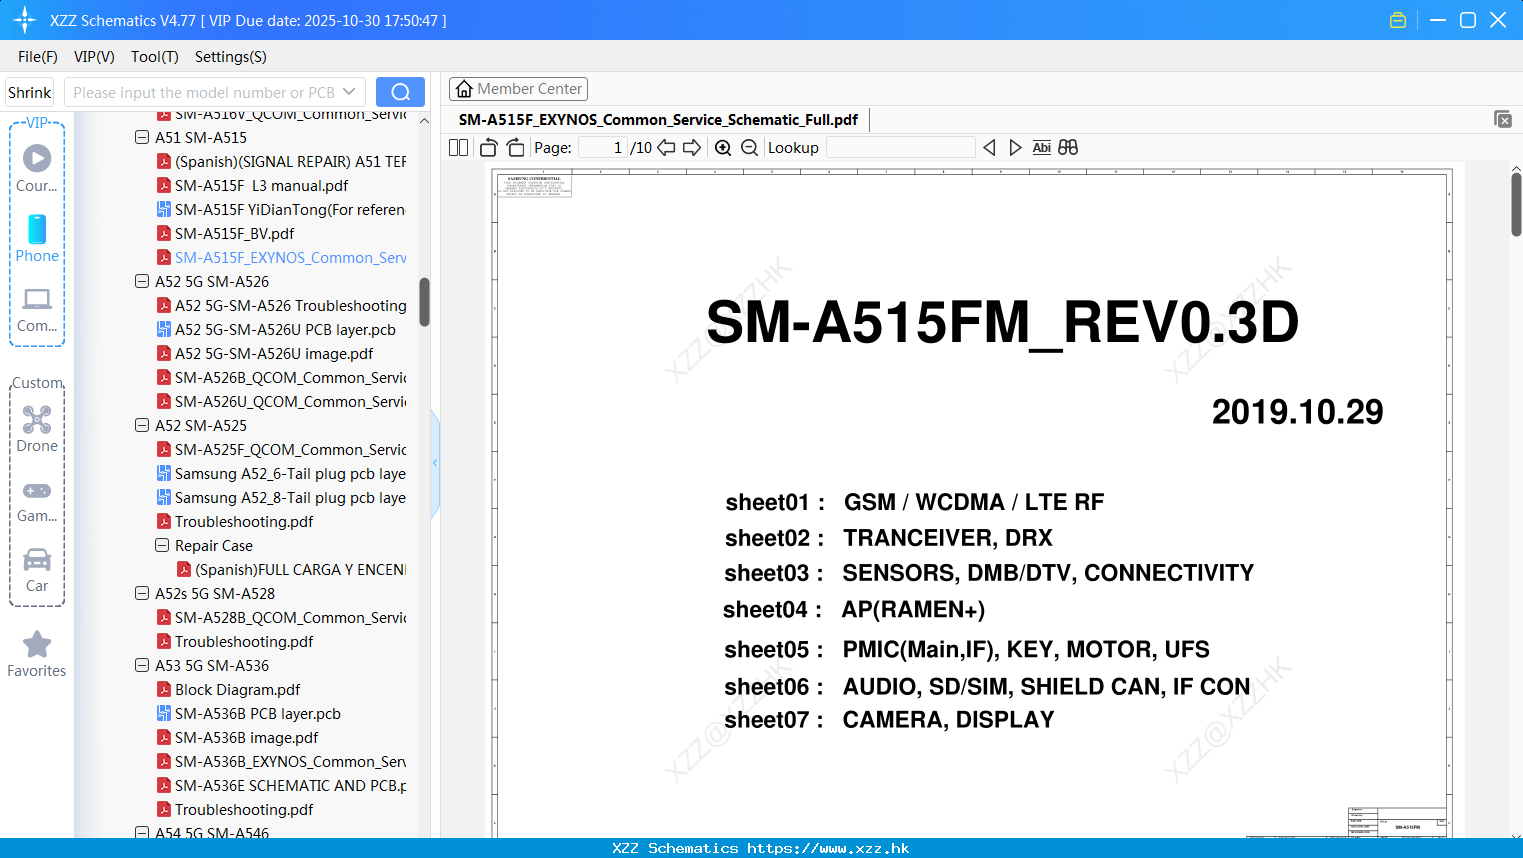
Task: Open the binoculars search icon
Action: click(1068, 148)
